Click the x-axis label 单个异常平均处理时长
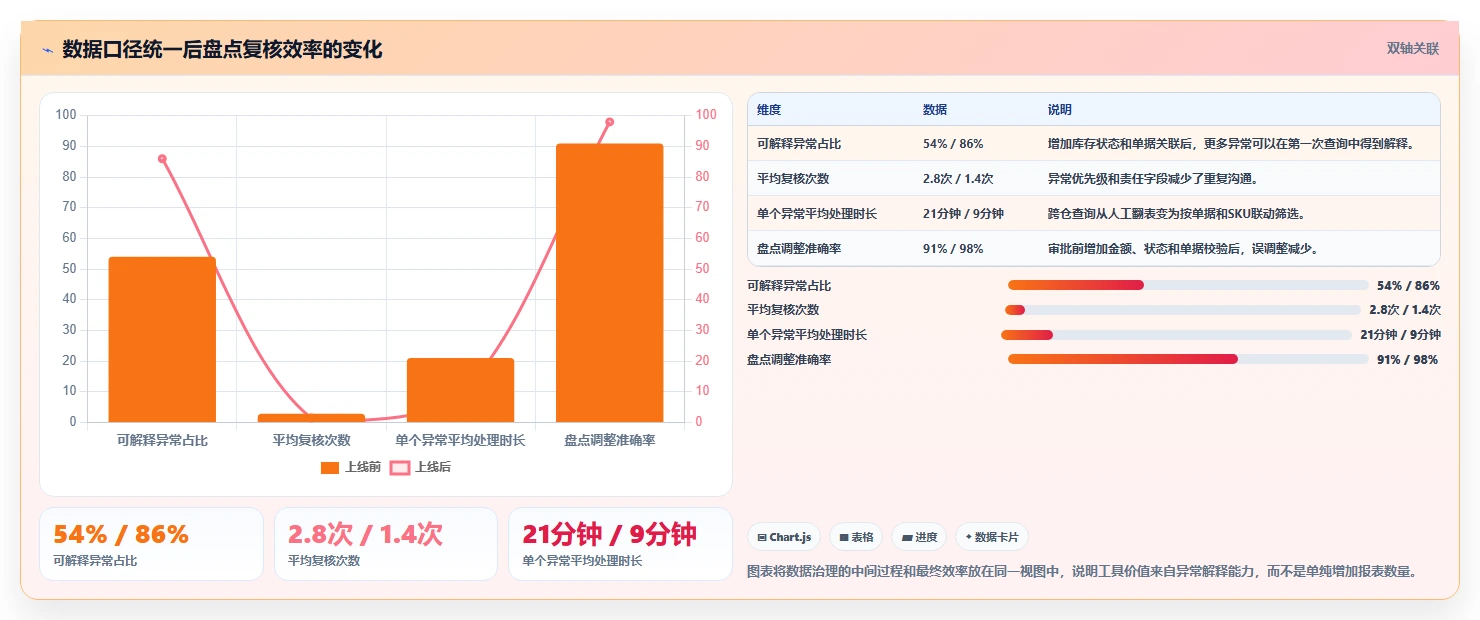The width and height of the screenshot is (1480, 620). pos(460,440)
